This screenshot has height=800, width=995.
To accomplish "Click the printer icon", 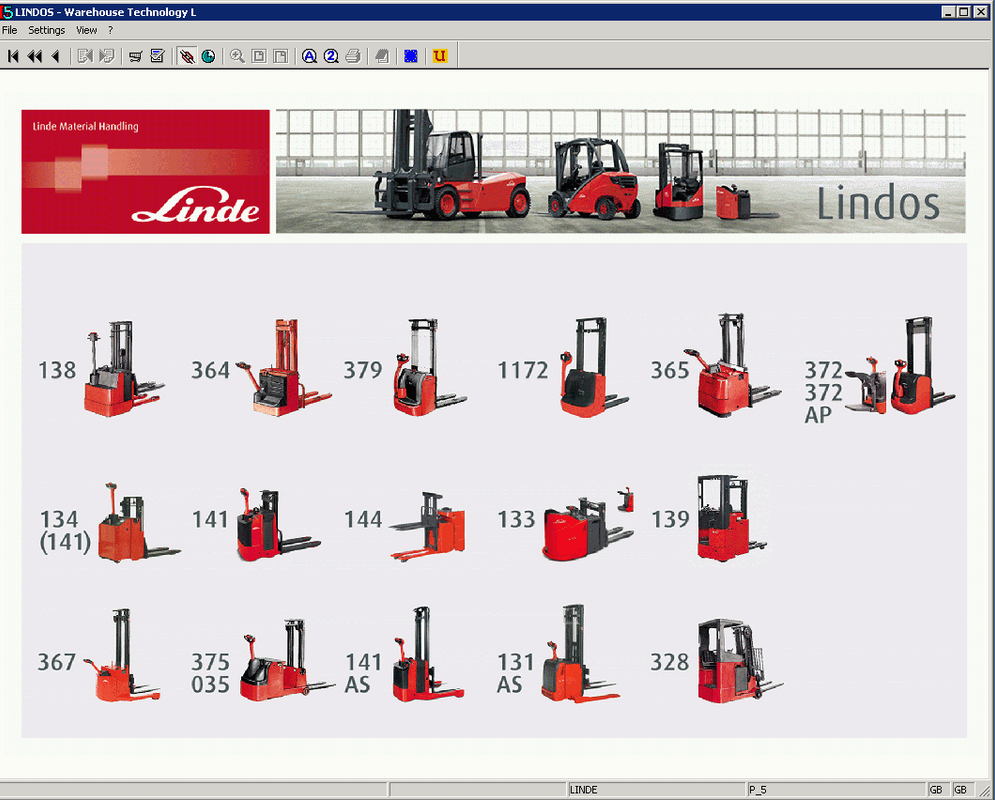I will 353,56.
